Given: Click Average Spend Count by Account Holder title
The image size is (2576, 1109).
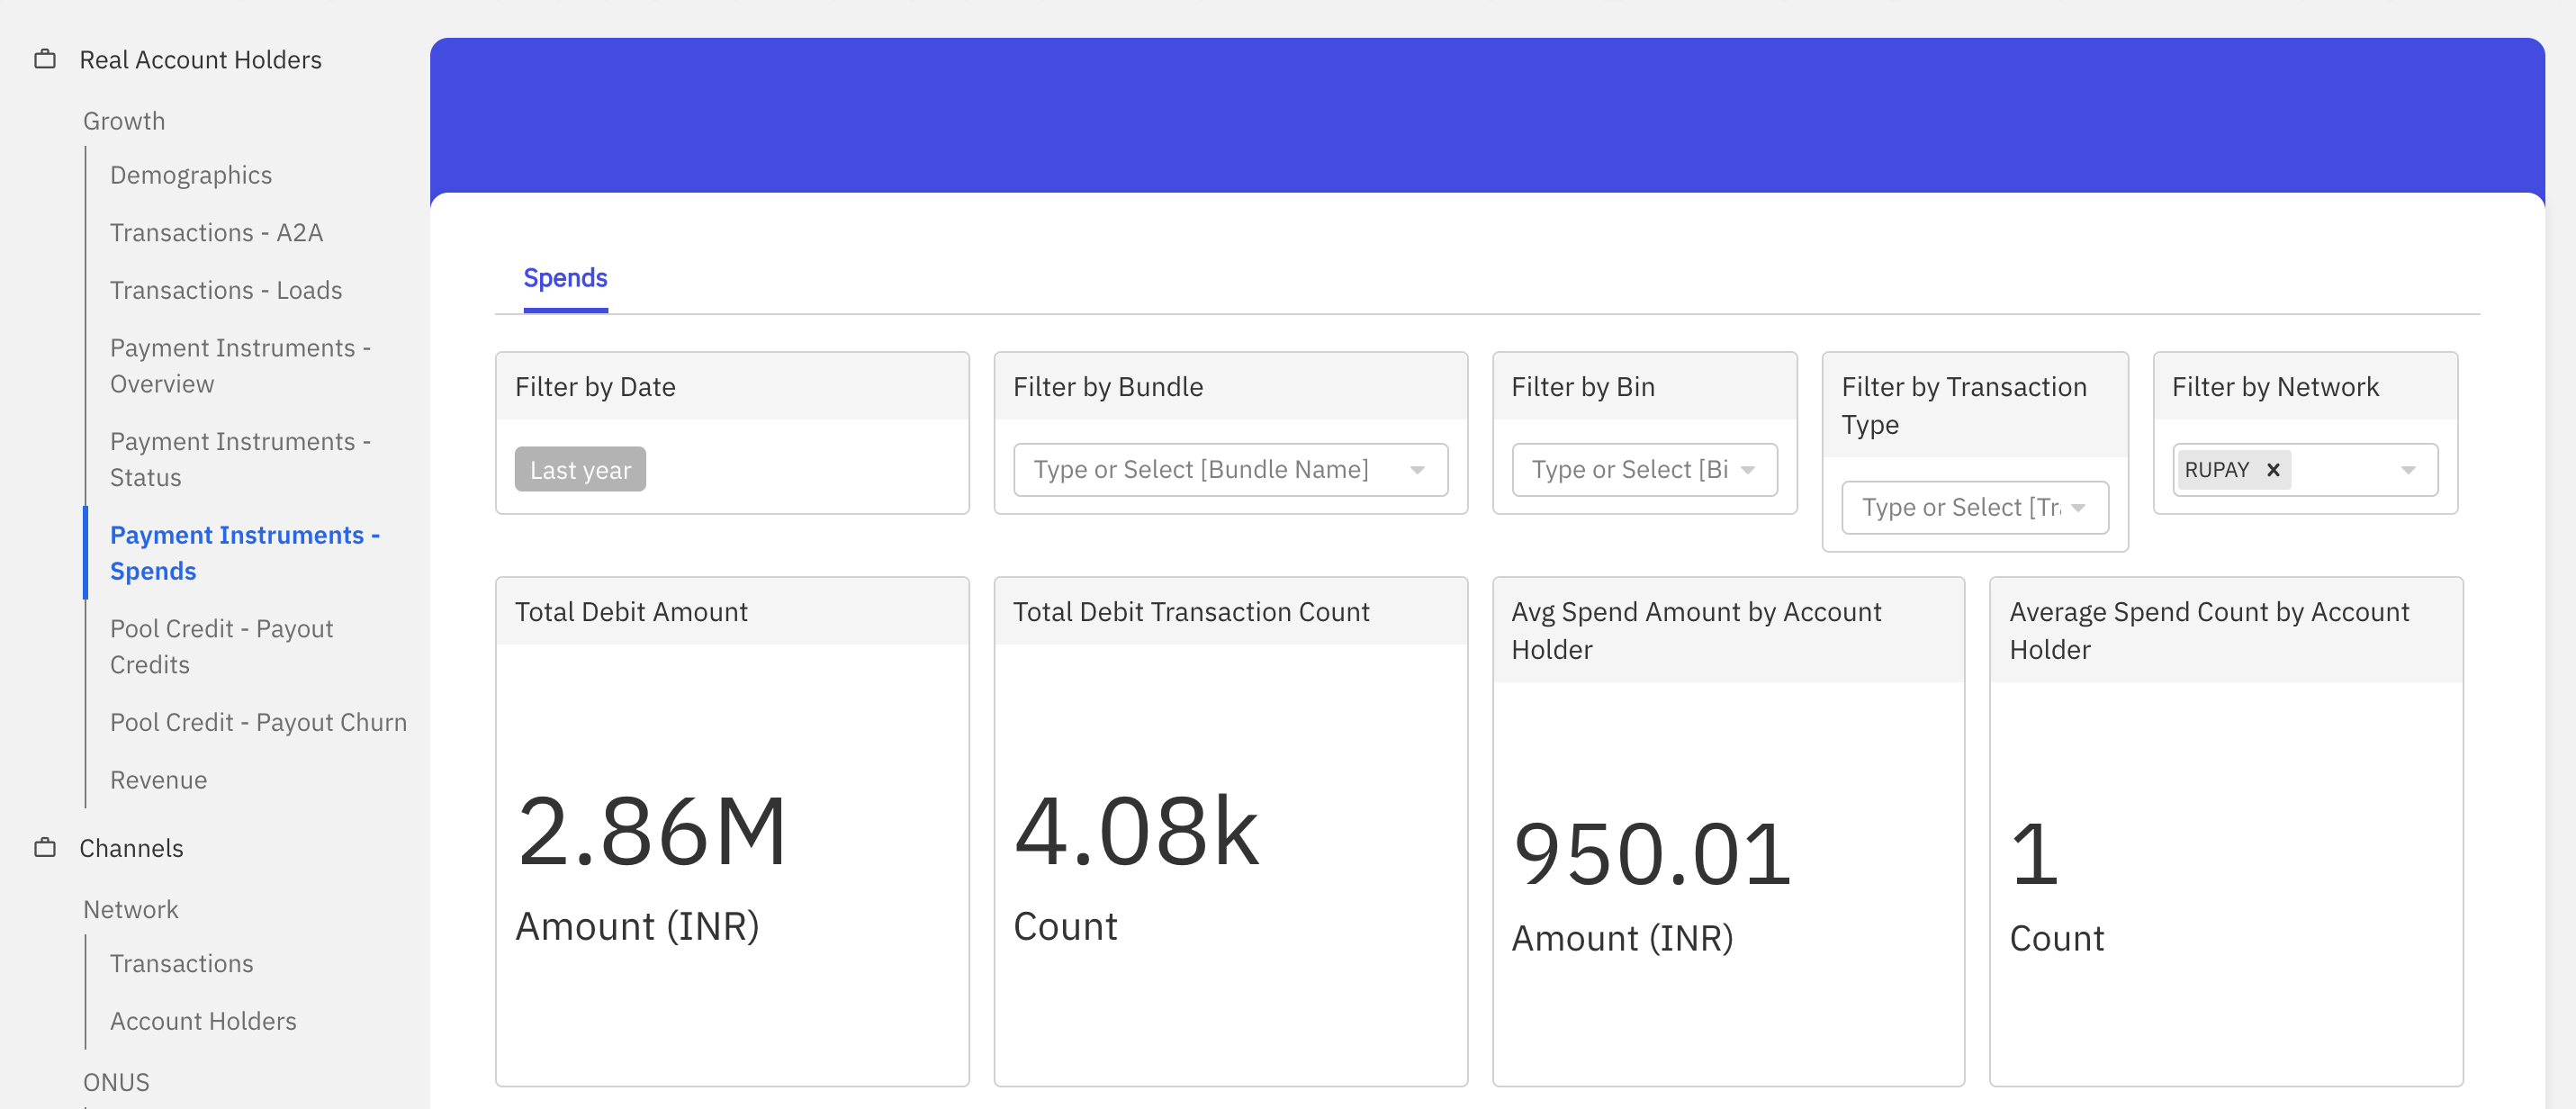Looking at the screenshot, I should click(2209, 631).
